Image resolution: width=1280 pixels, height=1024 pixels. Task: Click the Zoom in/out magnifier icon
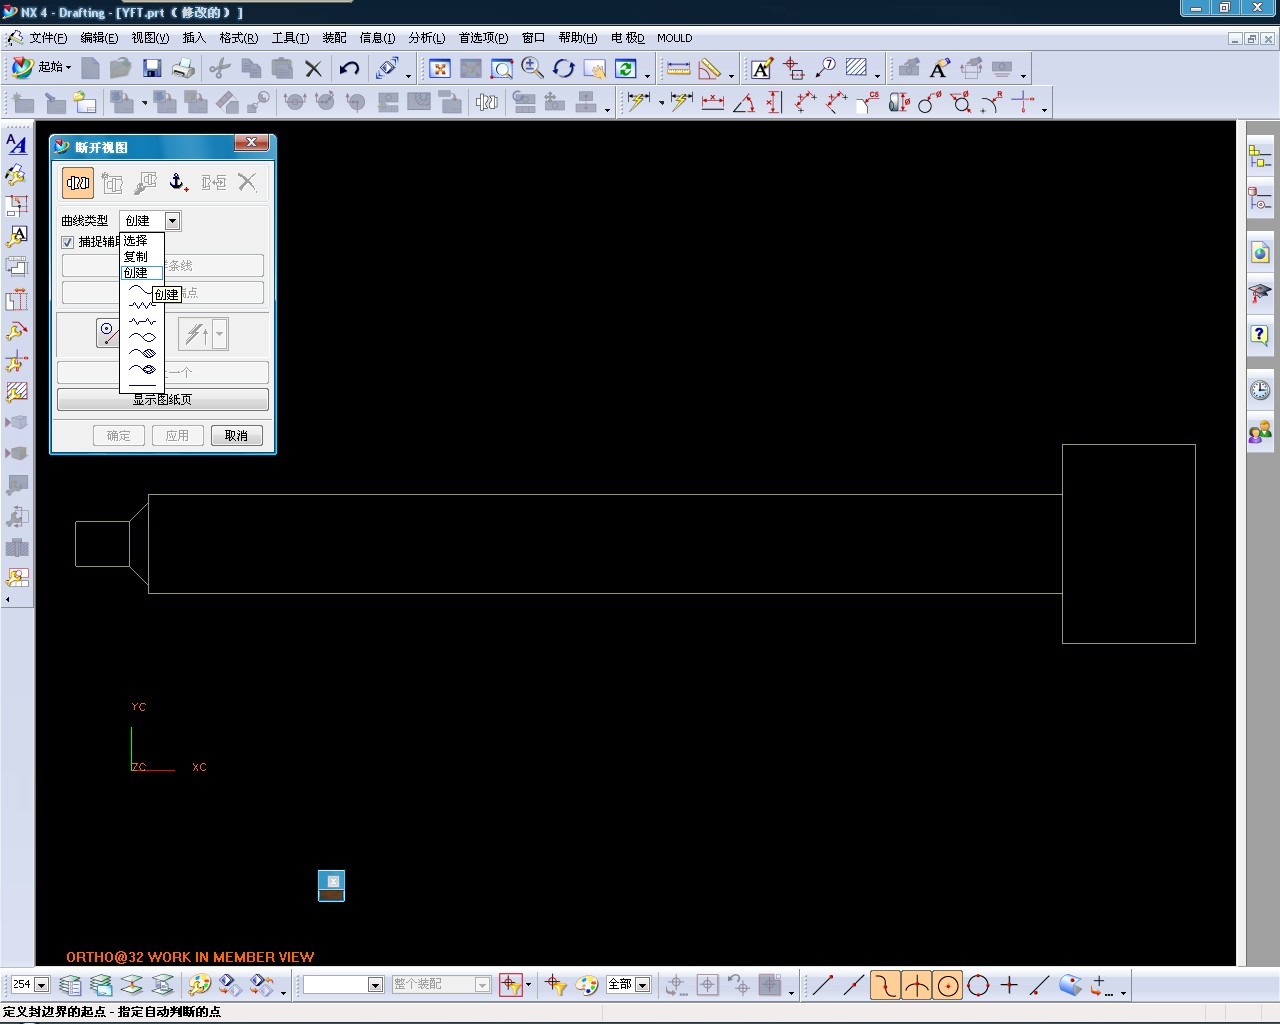(x=533, y=68)
